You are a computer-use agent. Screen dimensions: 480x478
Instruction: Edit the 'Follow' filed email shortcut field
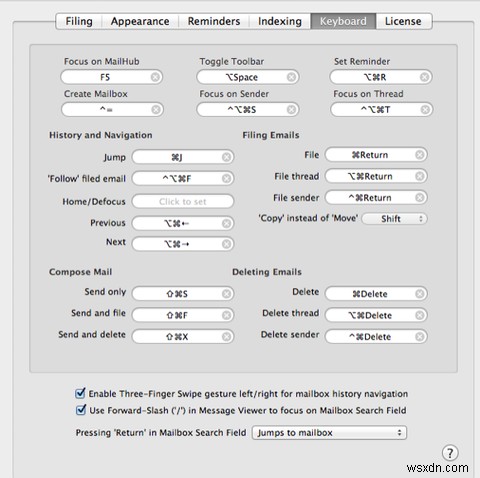point(183,179)
